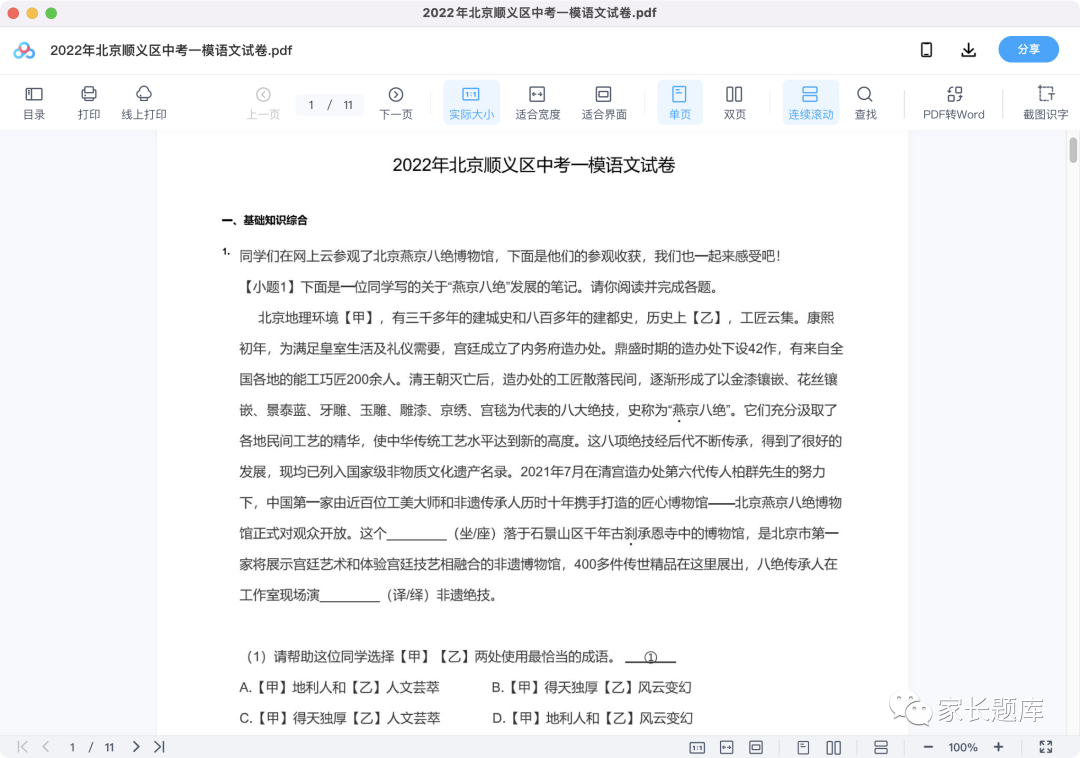The height and width of the screenshot is (758, 1080).
Task: Click the 打印 print icon
Action: pos(89,94)
